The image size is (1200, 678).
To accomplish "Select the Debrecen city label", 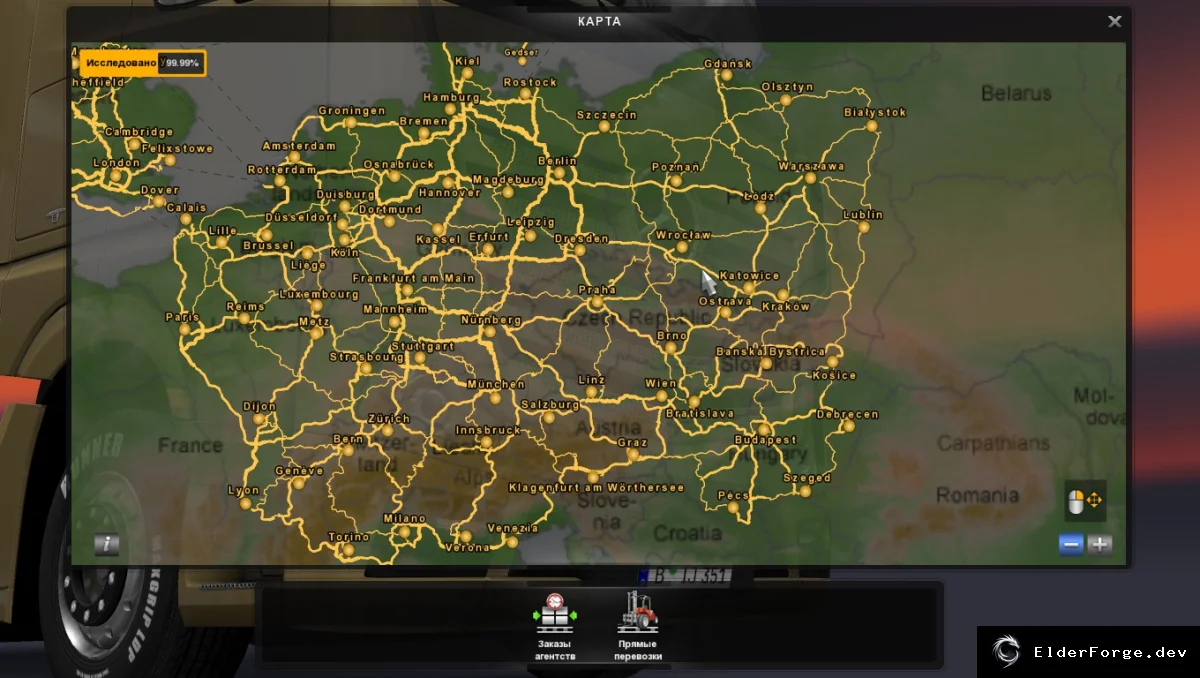I will point(847,414).
